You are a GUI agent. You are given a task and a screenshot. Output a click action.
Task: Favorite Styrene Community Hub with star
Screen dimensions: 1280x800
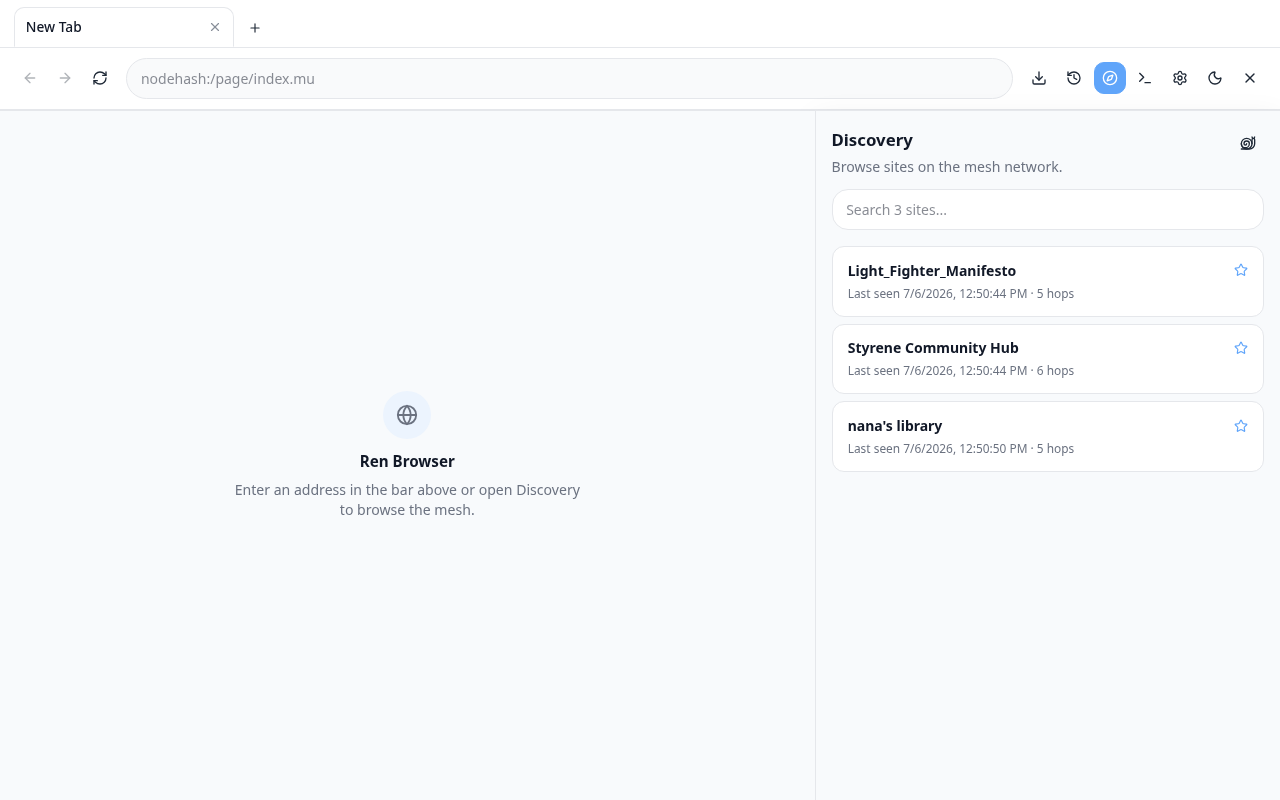tap(1241, 348)
